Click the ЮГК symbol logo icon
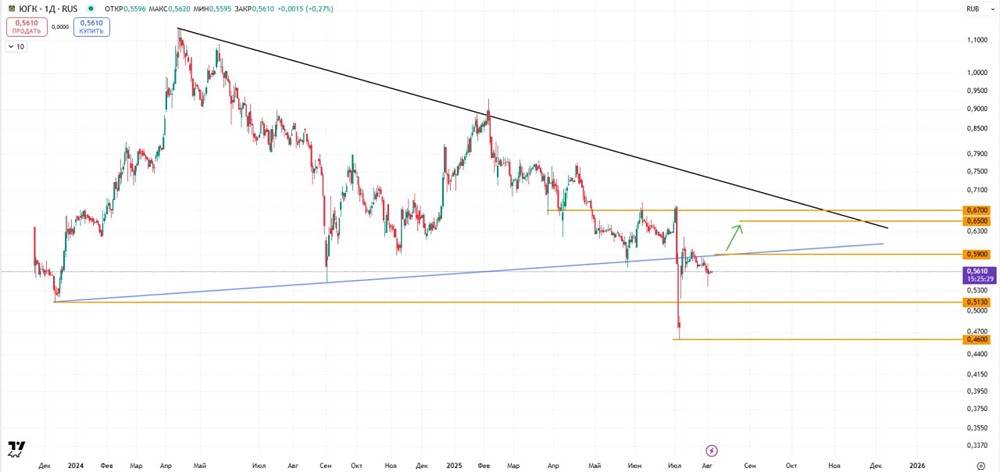Image resolution: width=1000 pixels, height=472 pixels. coord(11,10)
